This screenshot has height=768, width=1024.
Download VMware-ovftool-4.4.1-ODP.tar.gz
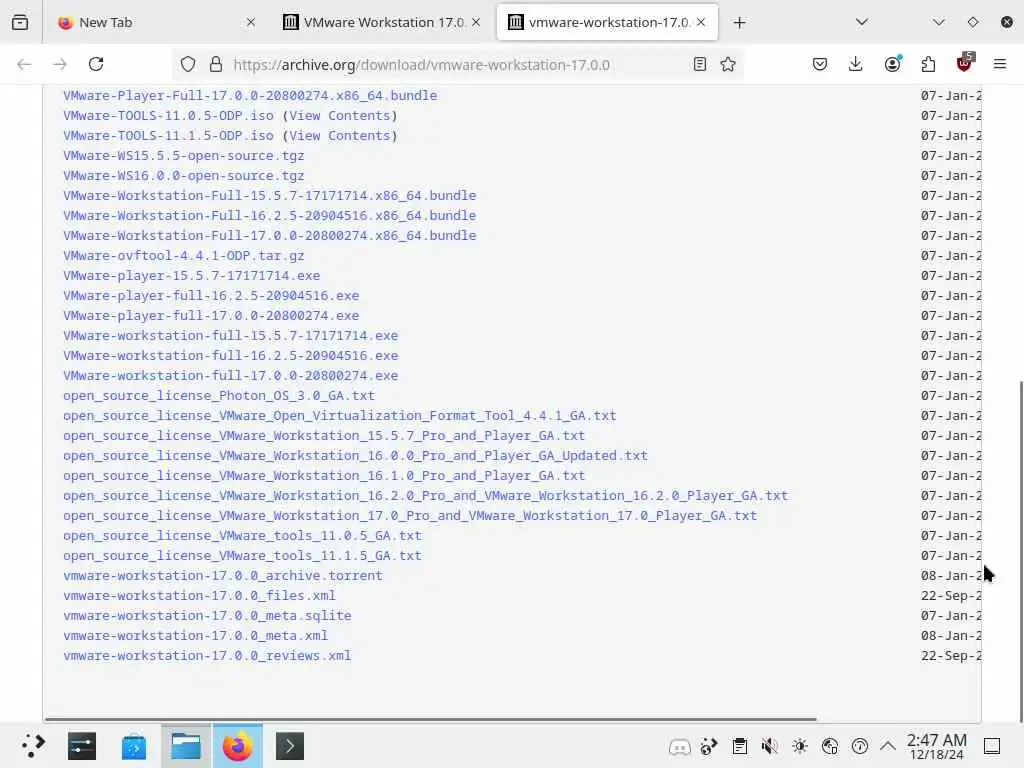click(x=184, y=255)
